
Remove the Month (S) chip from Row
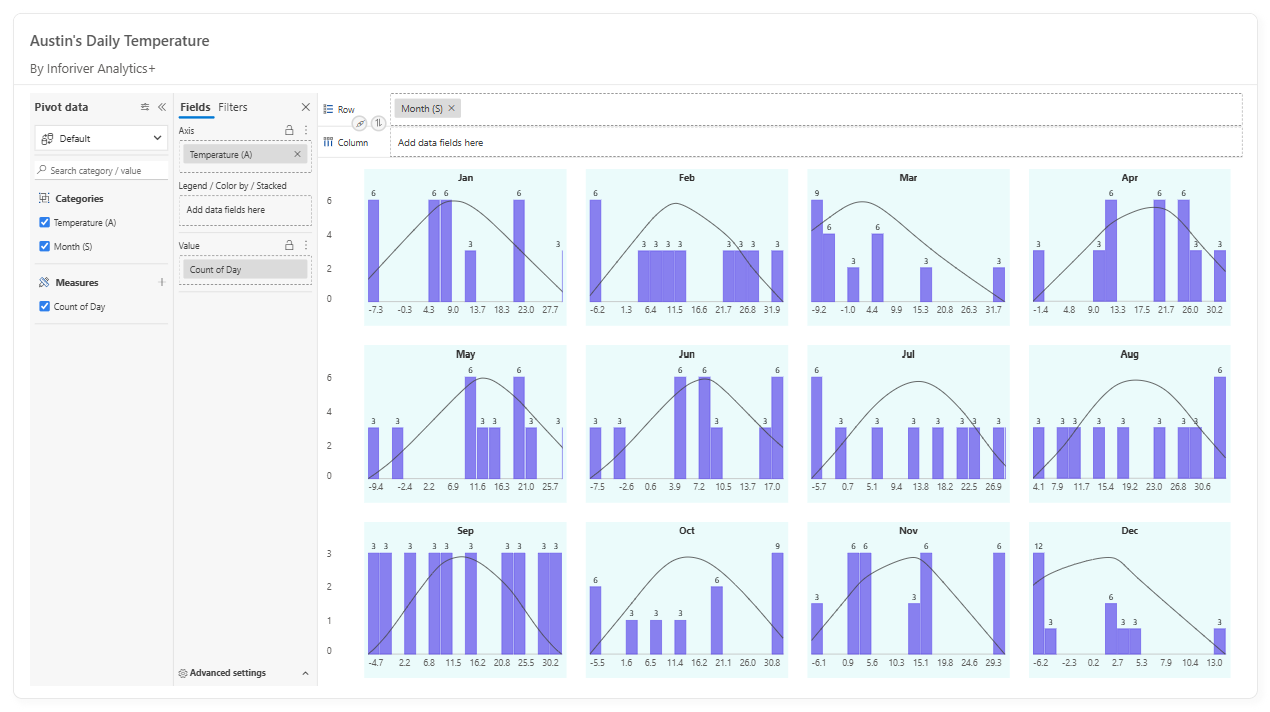coord(452,108)
